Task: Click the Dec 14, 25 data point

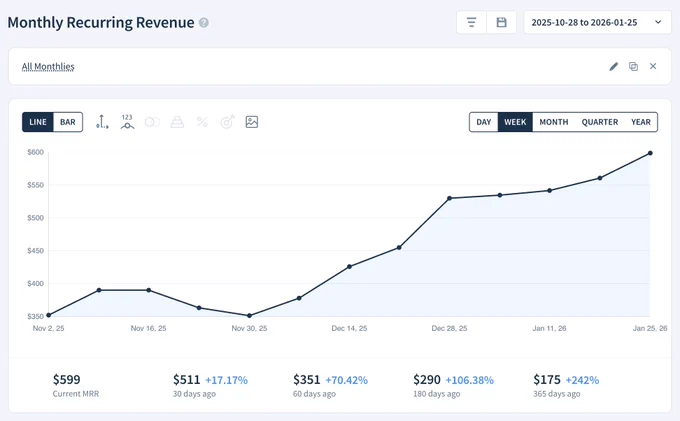Action: coord(350,267)
